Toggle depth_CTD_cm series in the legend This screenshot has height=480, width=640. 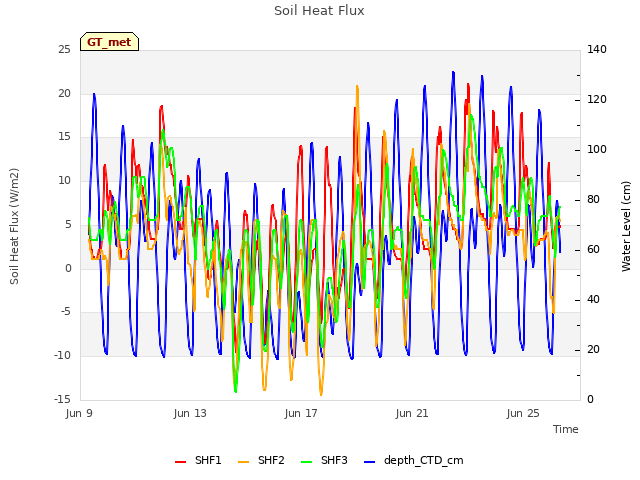click(414, 460)
